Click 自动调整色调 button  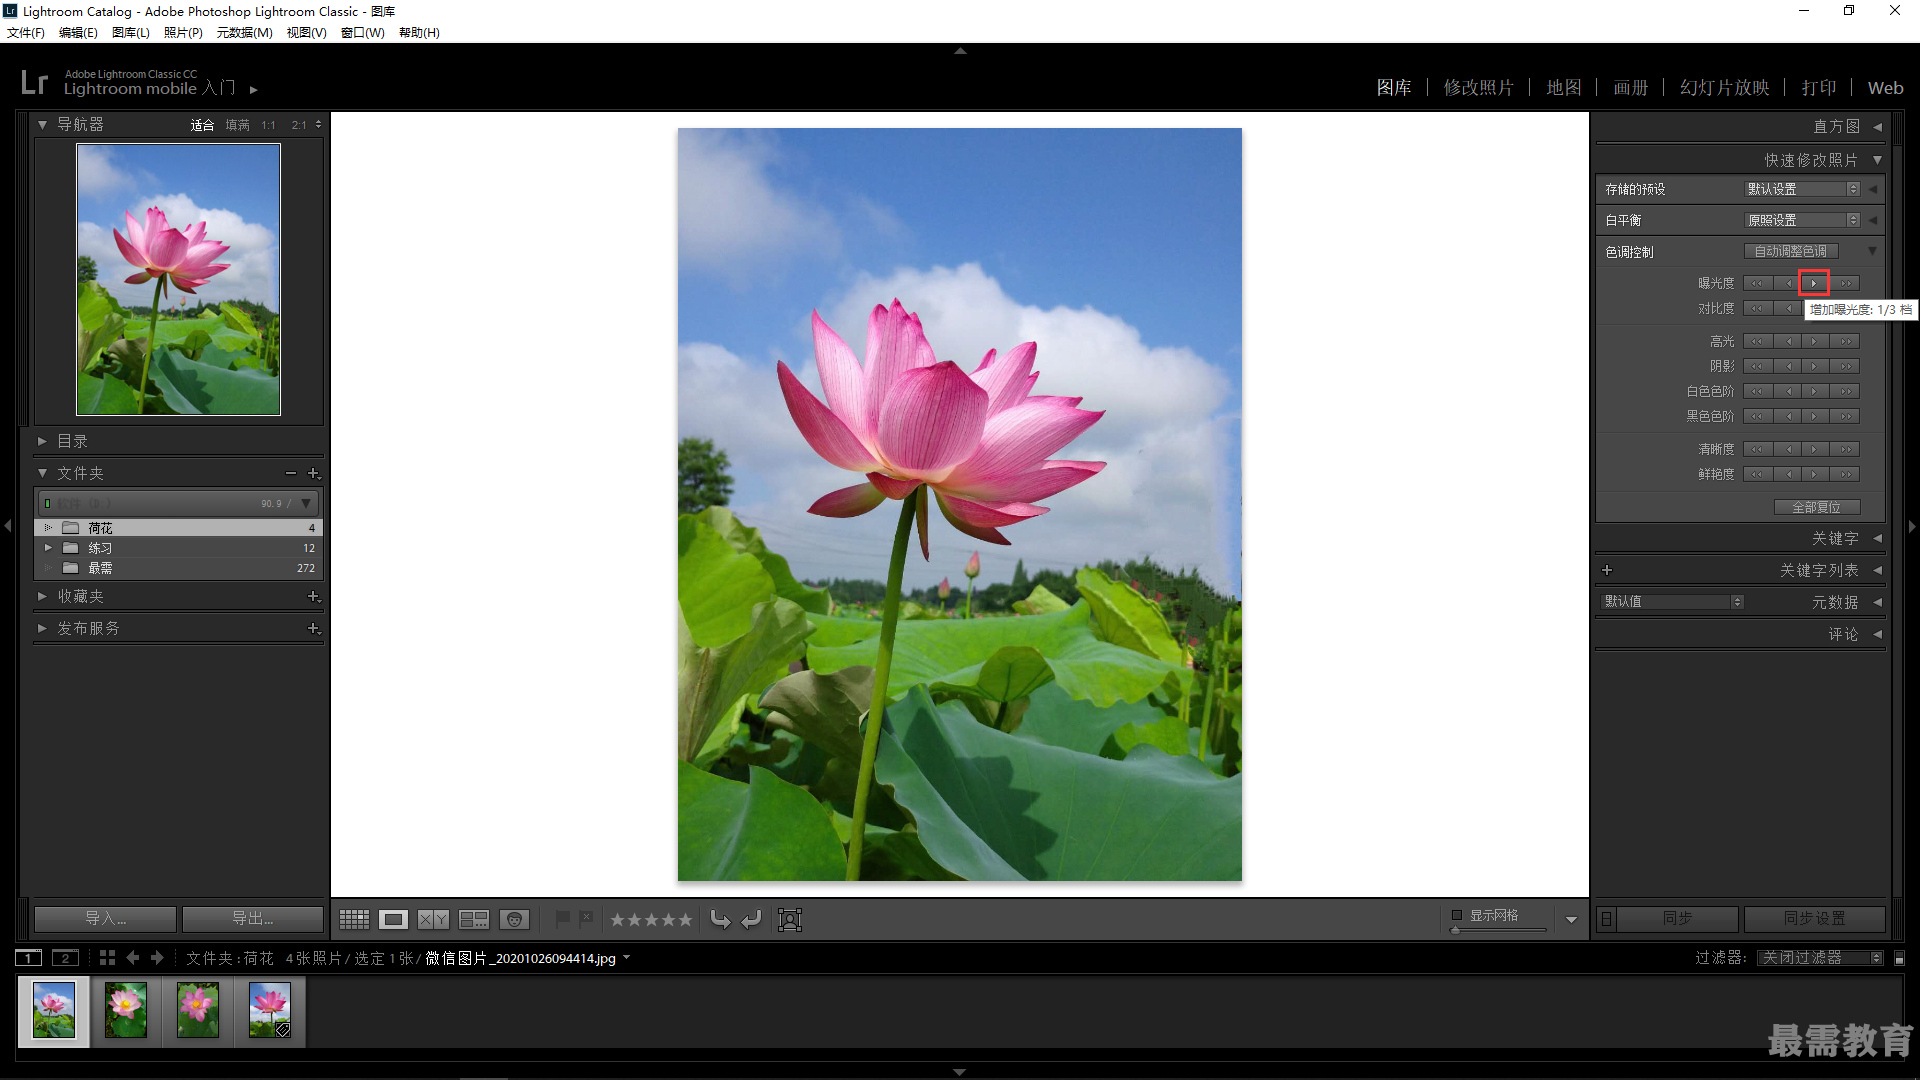pyautogui.click(x=1791, y=251)
